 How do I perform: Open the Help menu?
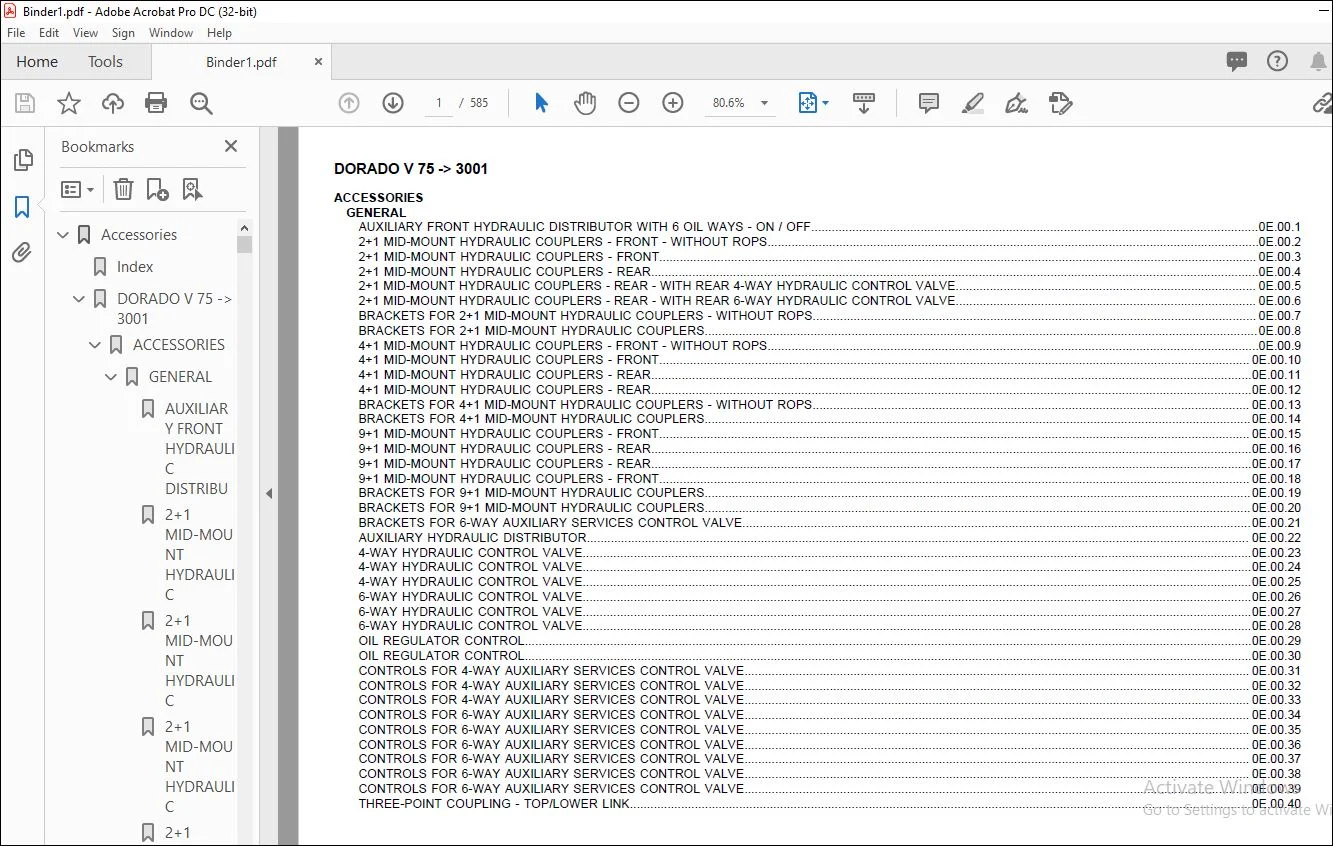pyautogui.click(x=219, y=33)
